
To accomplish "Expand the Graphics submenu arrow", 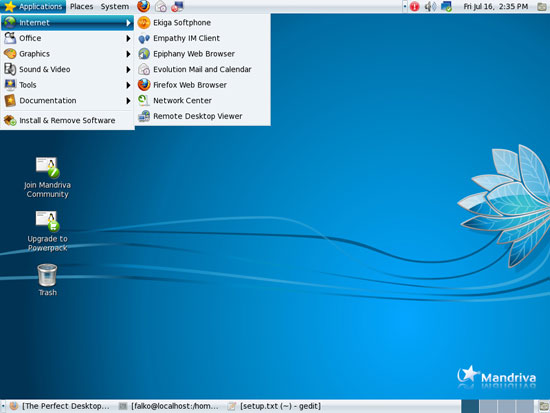I will point(128,54).
